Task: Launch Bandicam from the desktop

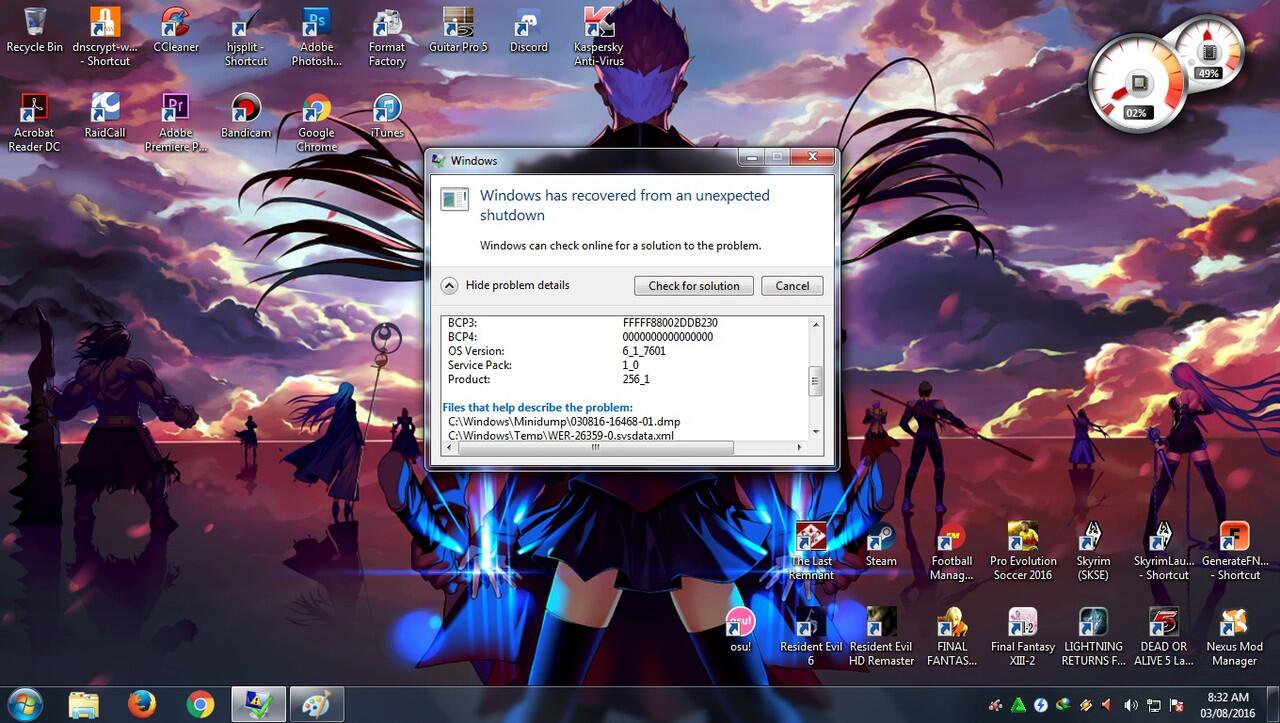Action: (x=246, y=116)
